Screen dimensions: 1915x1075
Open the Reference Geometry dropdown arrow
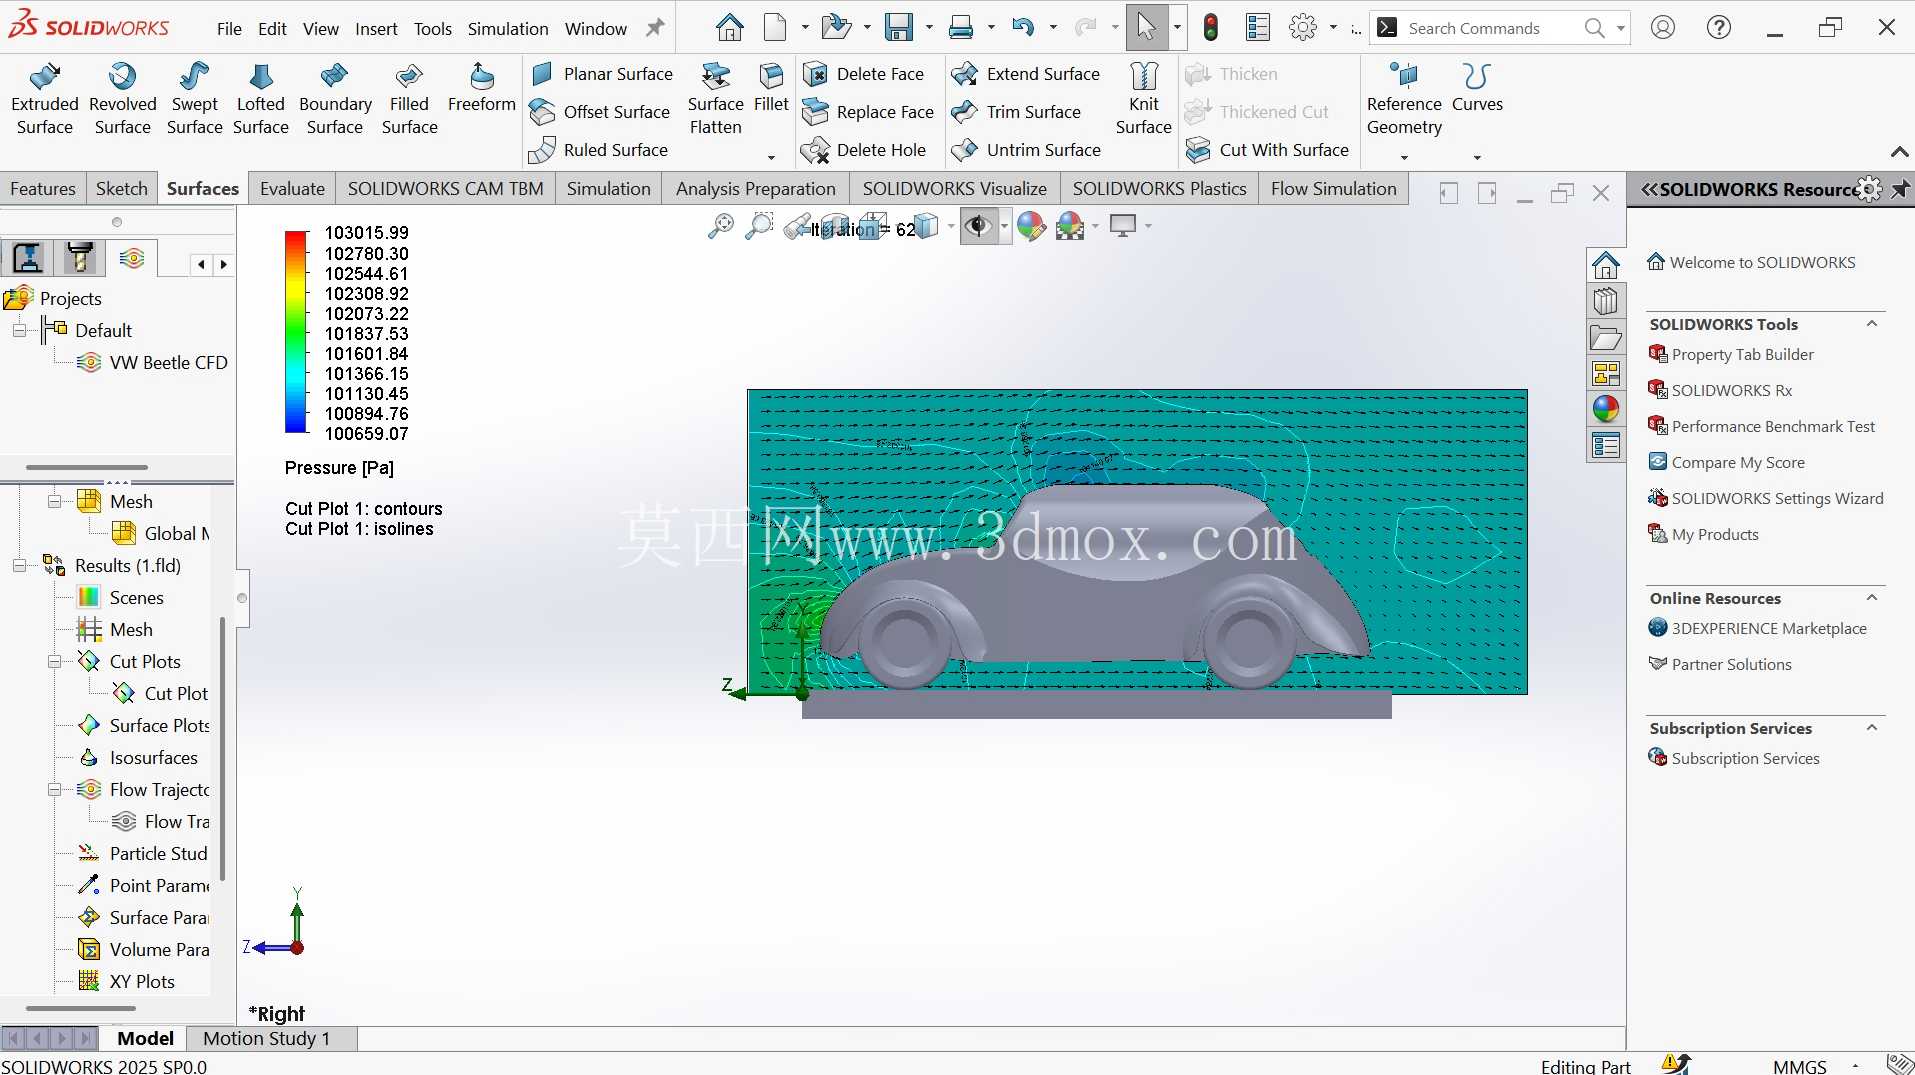(x=1404, y=157)
